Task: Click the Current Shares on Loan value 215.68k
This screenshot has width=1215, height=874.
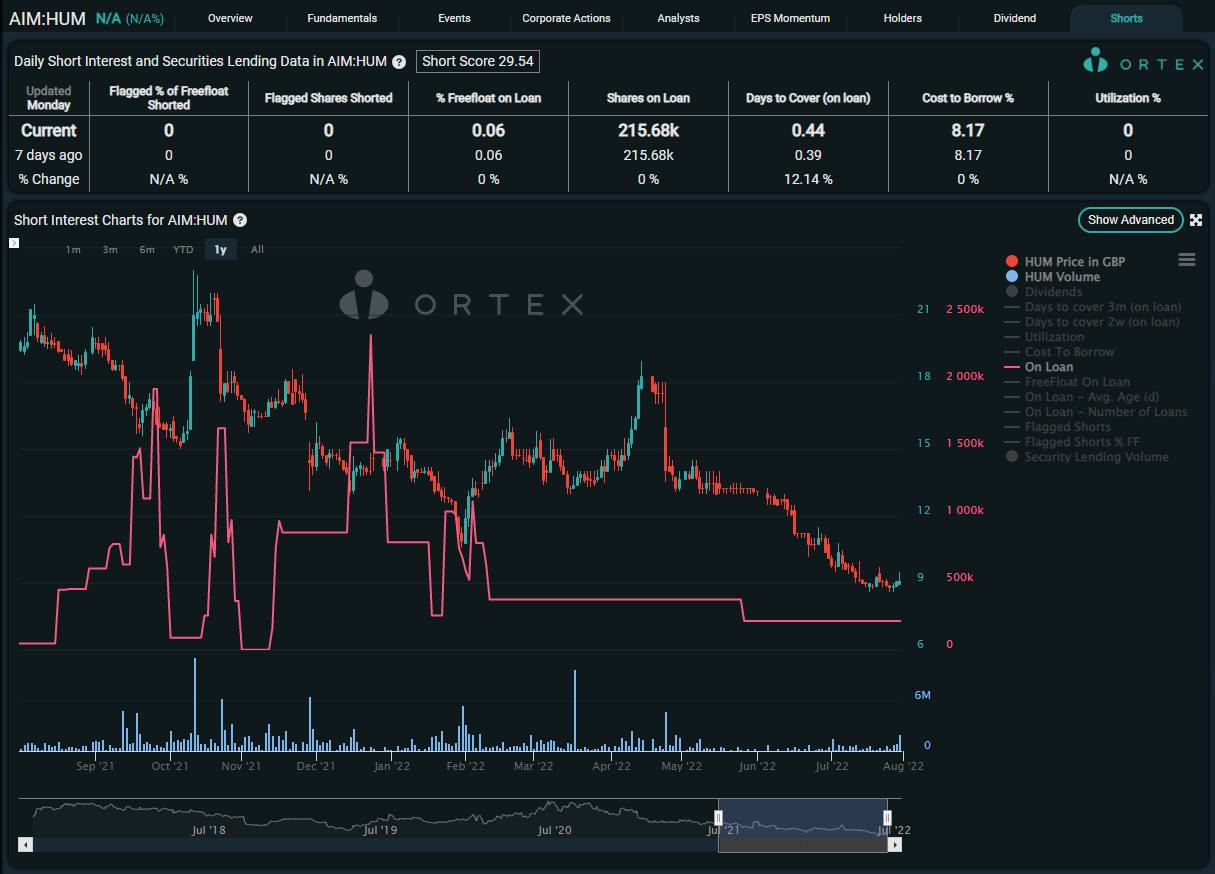Action: [x=648, y=130]
